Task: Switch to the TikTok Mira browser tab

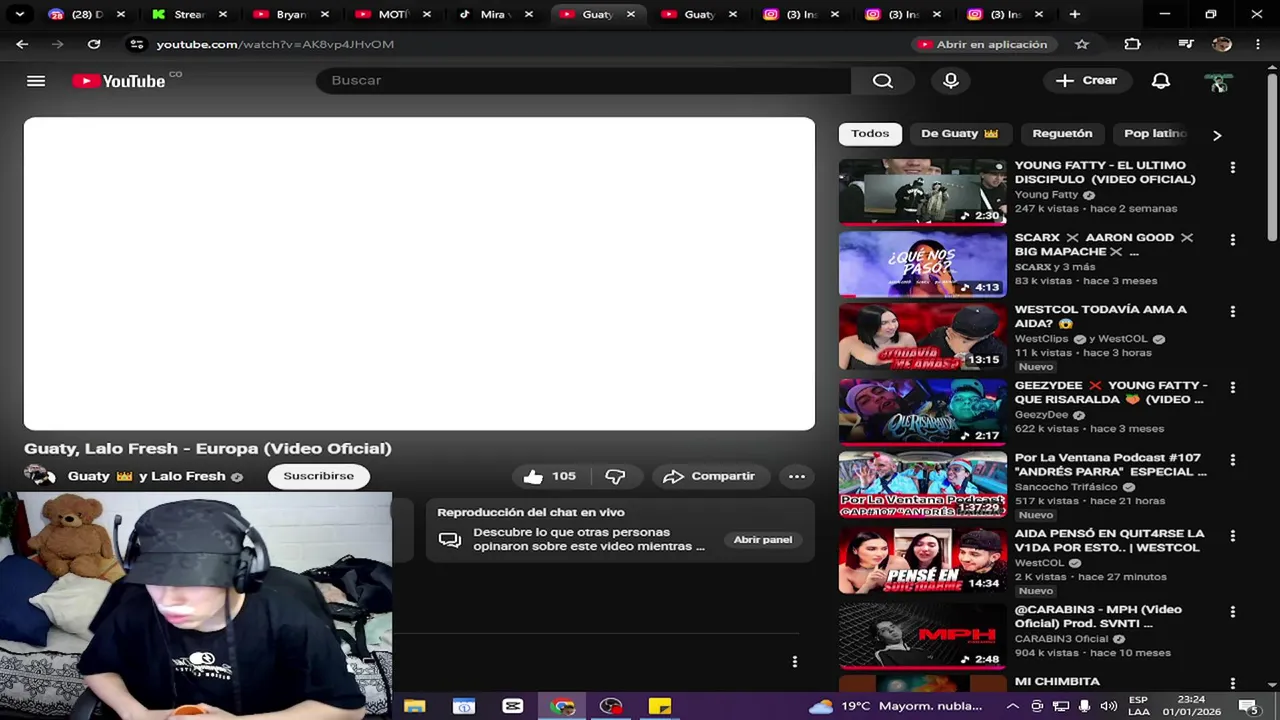Action: click(493, 14)
